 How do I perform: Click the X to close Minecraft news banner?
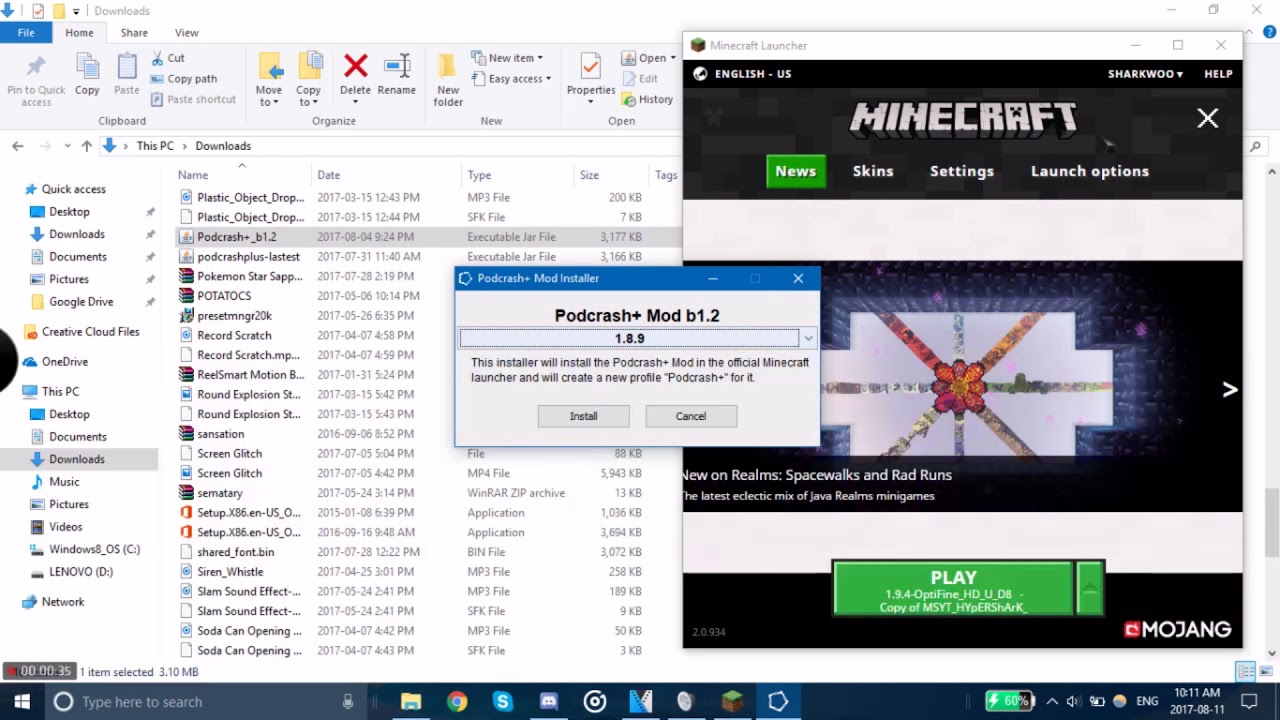click(x=1208, y=119)
